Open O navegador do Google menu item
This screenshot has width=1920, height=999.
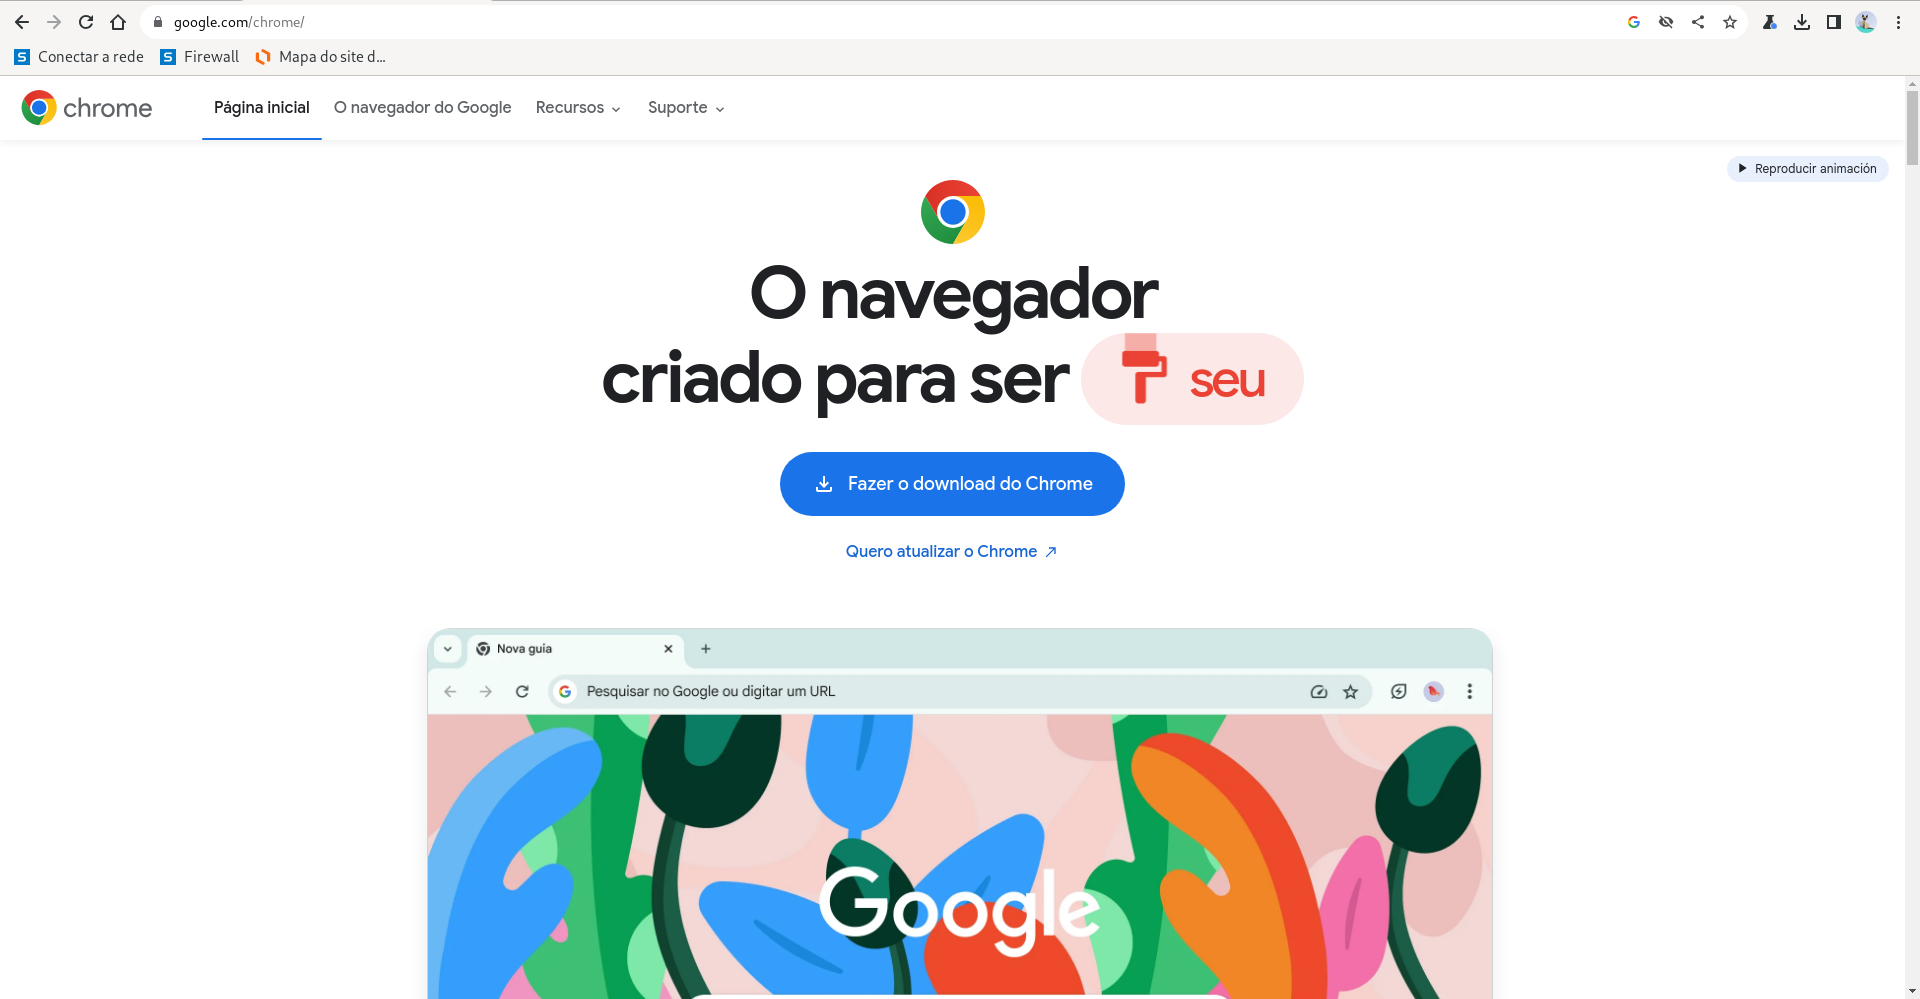tap(423, 108)
